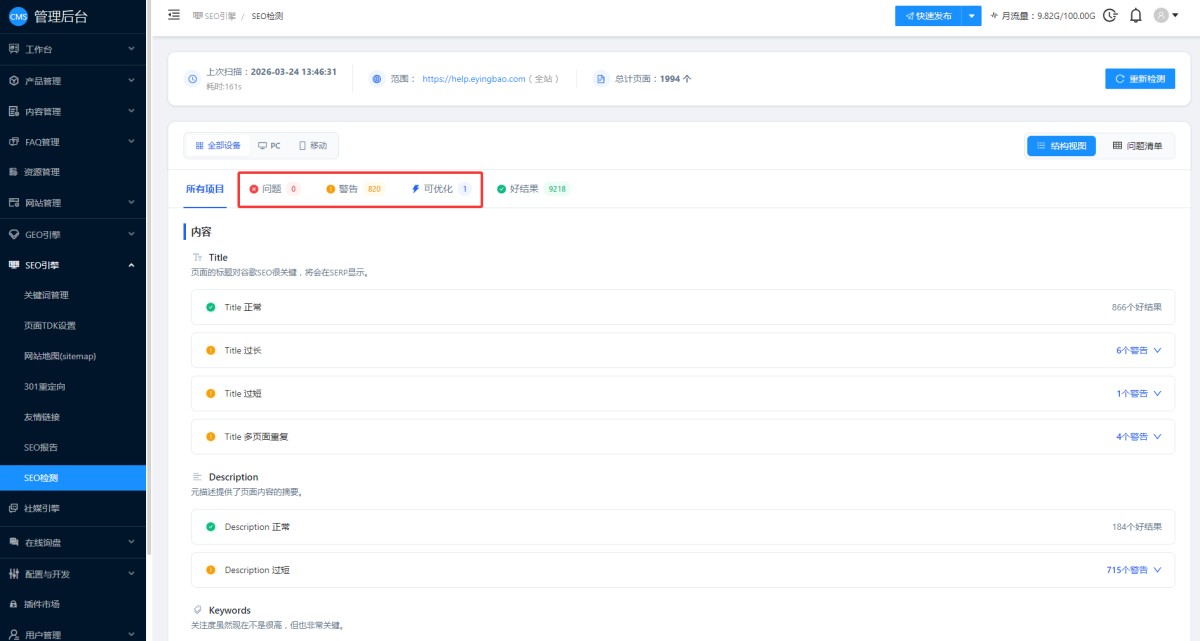Screen dimensions: 1200x641
Task: Switch to PC device view
Action: point(269,146)
